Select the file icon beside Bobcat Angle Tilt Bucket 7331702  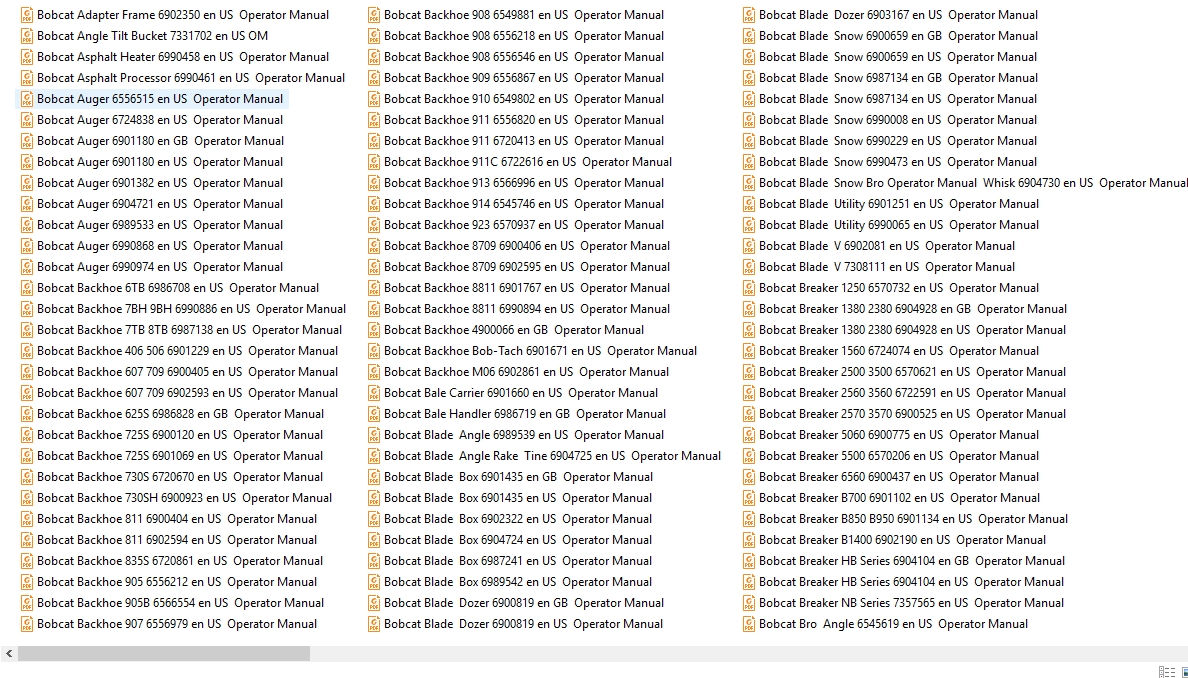[27, 36]
